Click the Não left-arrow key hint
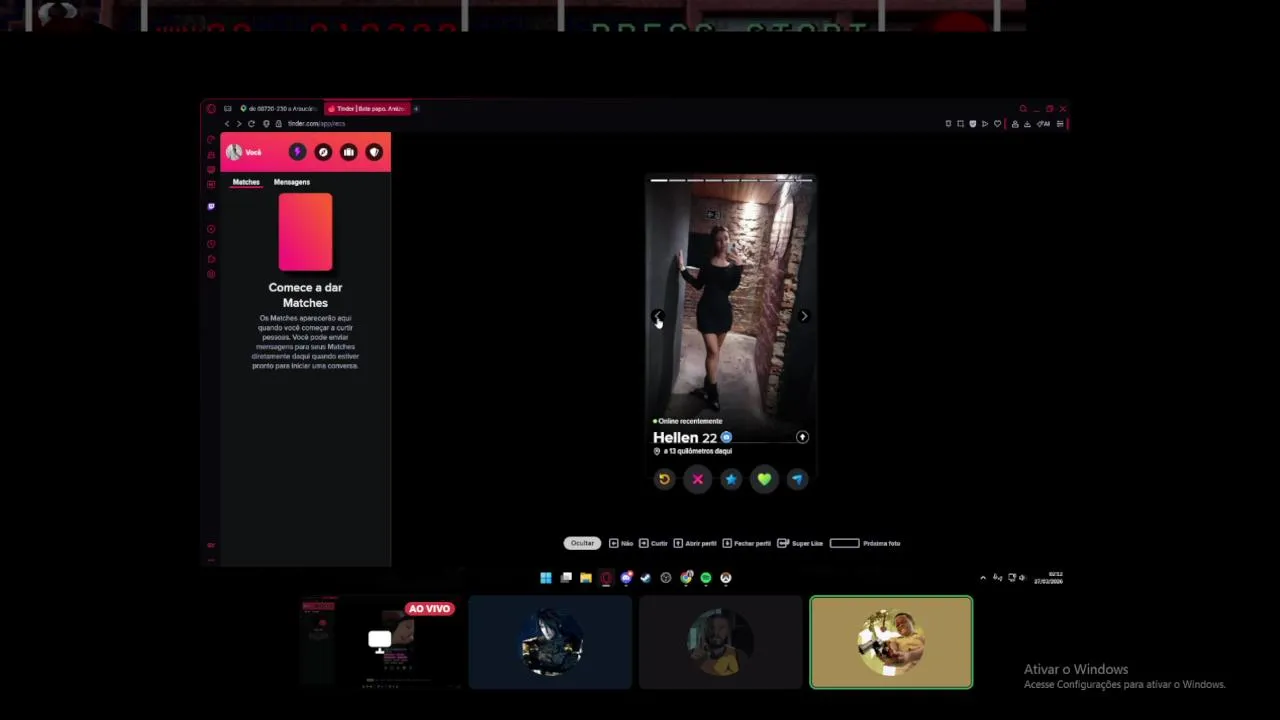This screenshot has width=1280, height=720. click(x=621, y=543)
